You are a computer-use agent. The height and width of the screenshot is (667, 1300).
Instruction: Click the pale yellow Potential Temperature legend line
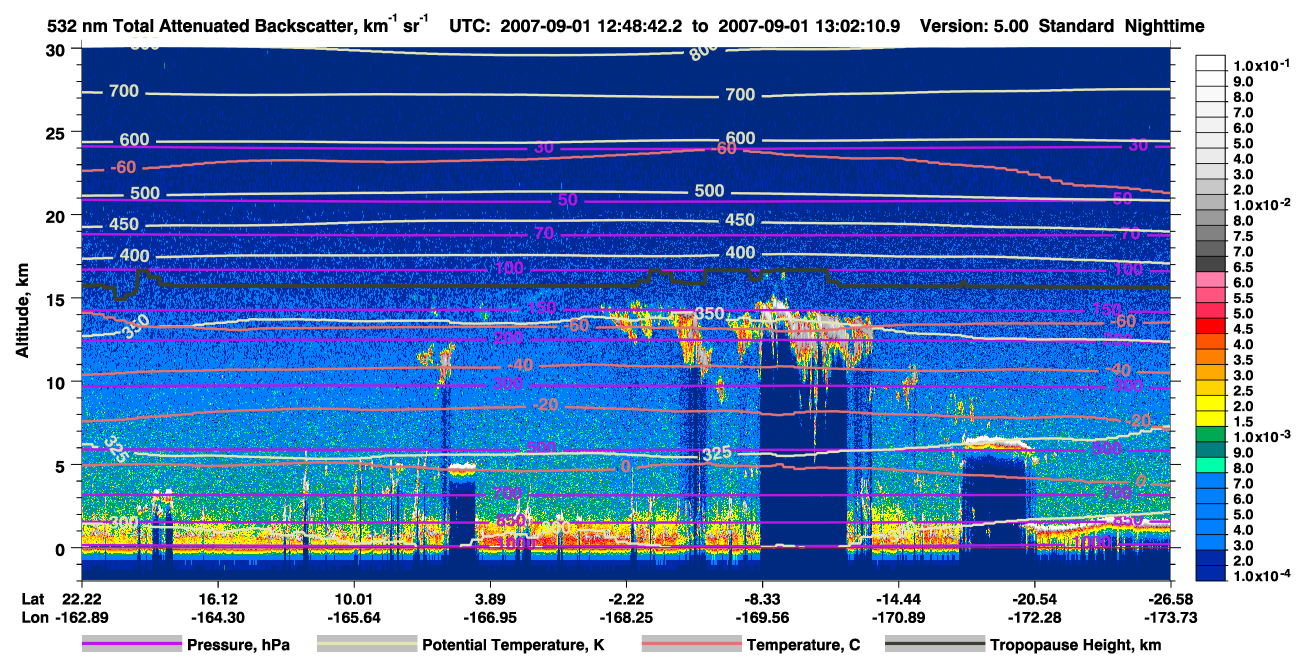coord(367,644)
